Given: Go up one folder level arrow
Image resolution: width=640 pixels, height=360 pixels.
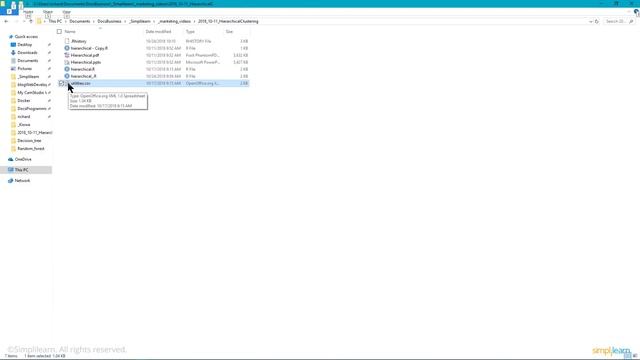Looking at the screenshot, I should (31, 21).
